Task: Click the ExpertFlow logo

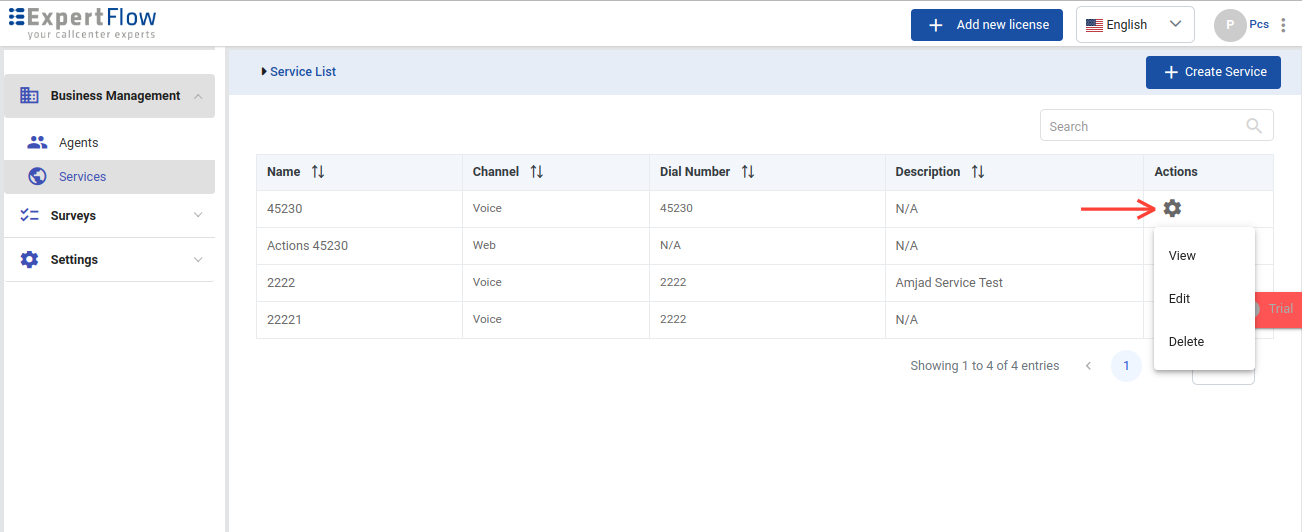Action: (x=83, y=24)
